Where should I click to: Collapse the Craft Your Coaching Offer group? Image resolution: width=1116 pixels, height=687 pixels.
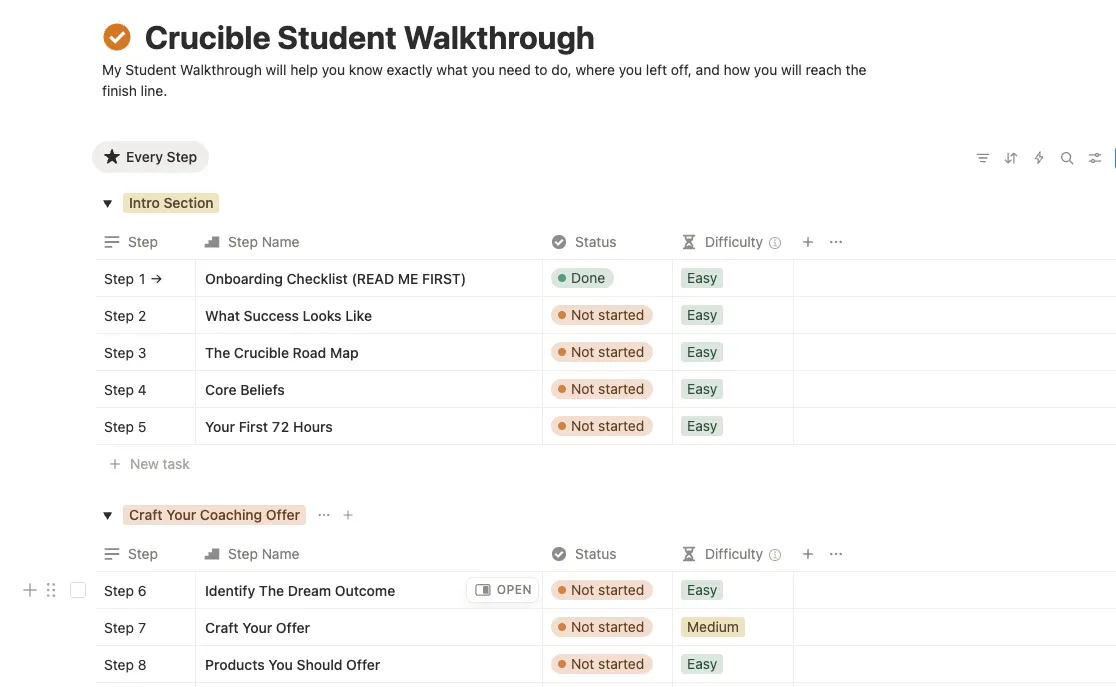click(x=107, y=515)
